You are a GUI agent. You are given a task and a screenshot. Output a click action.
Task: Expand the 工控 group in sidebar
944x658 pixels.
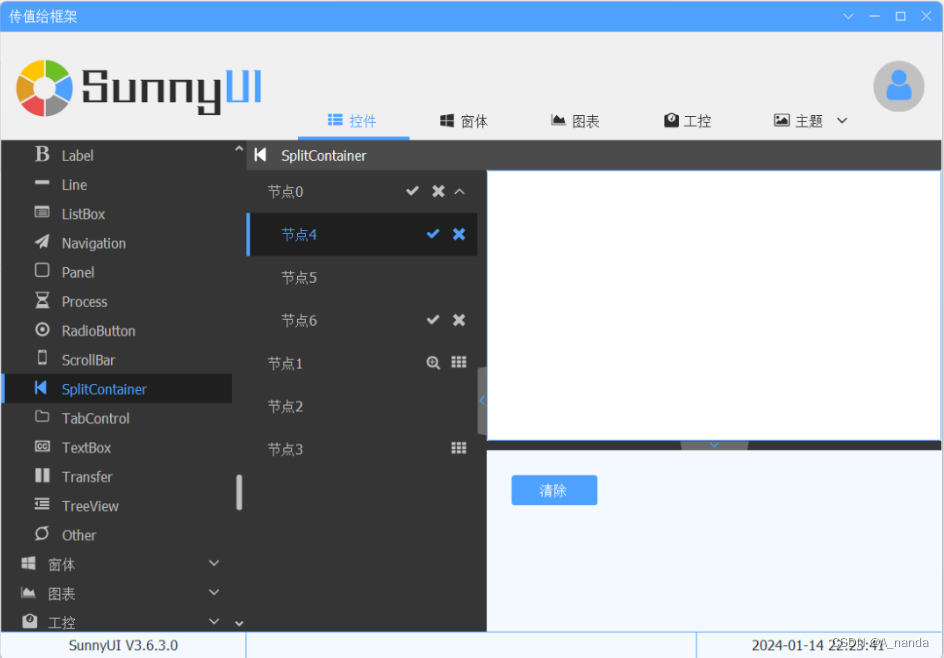(214, 621)
